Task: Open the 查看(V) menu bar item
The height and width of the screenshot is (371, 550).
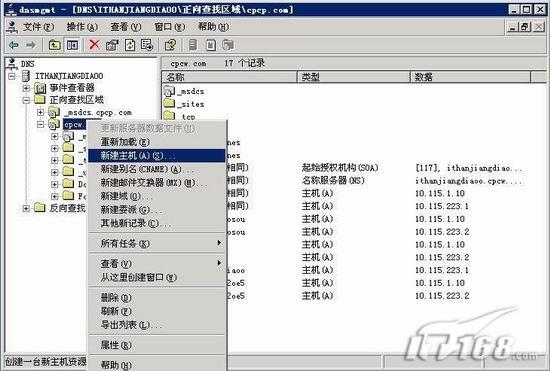Action: click(126, 27)
